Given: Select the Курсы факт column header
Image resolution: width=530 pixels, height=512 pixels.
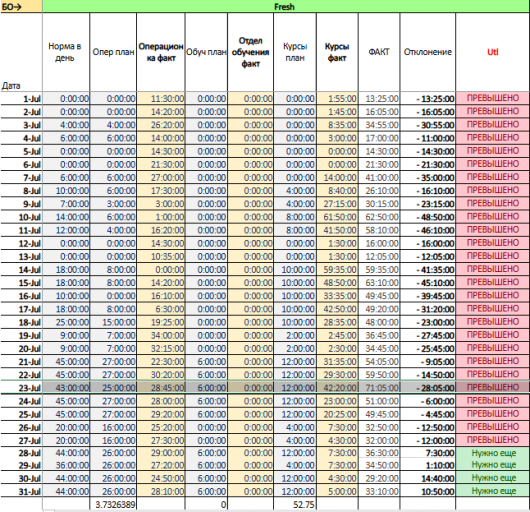Looking at the screenshot, I should 337,52.
